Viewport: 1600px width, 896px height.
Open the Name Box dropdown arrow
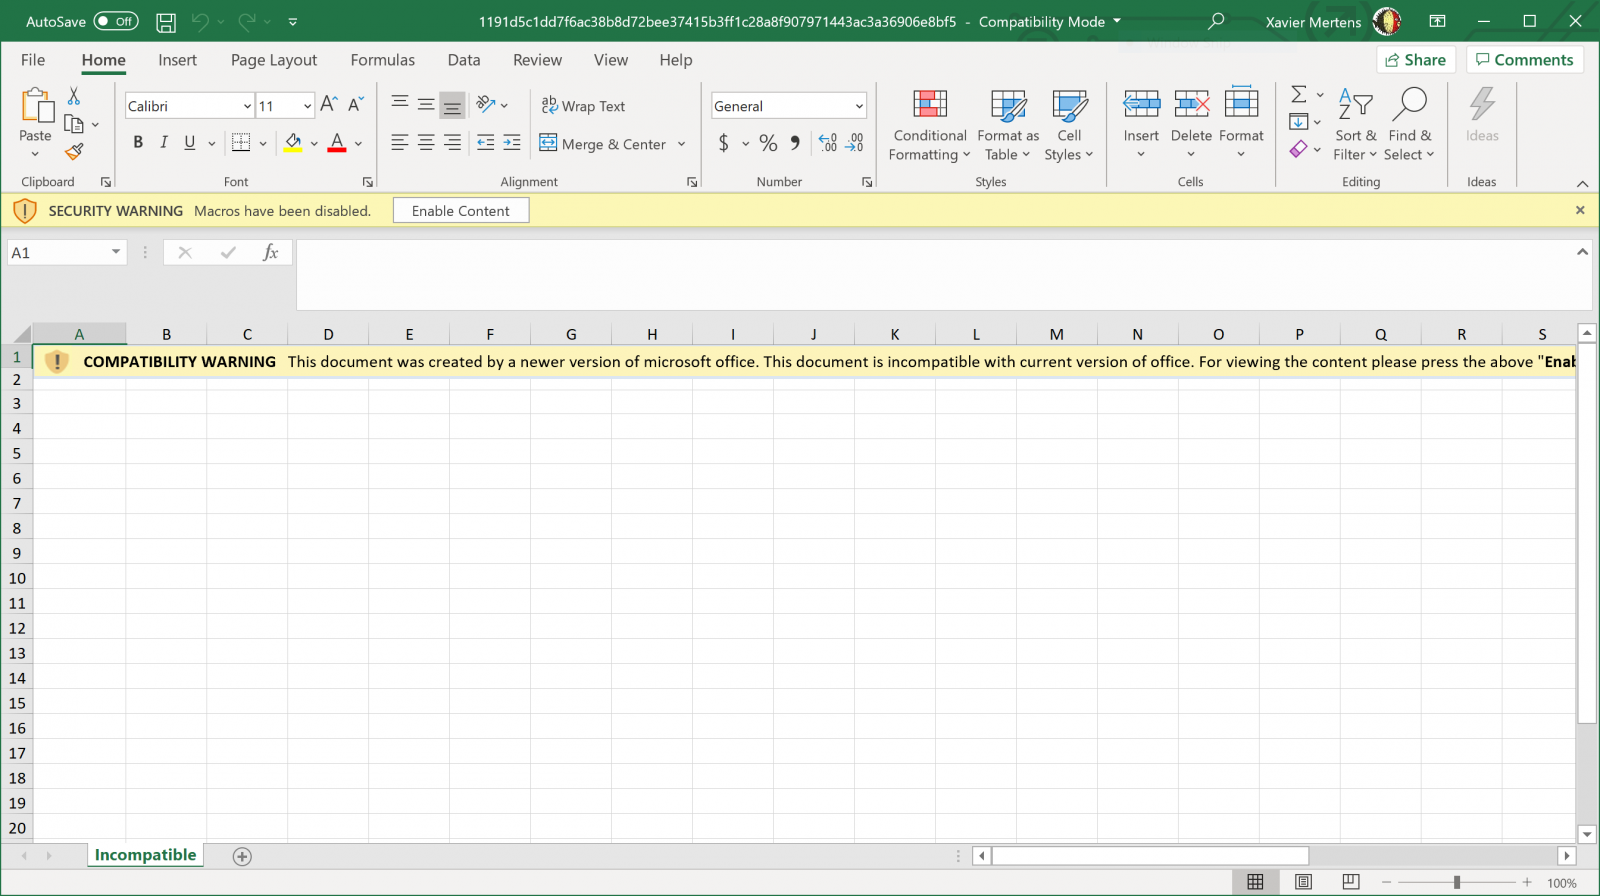(116, 252)
